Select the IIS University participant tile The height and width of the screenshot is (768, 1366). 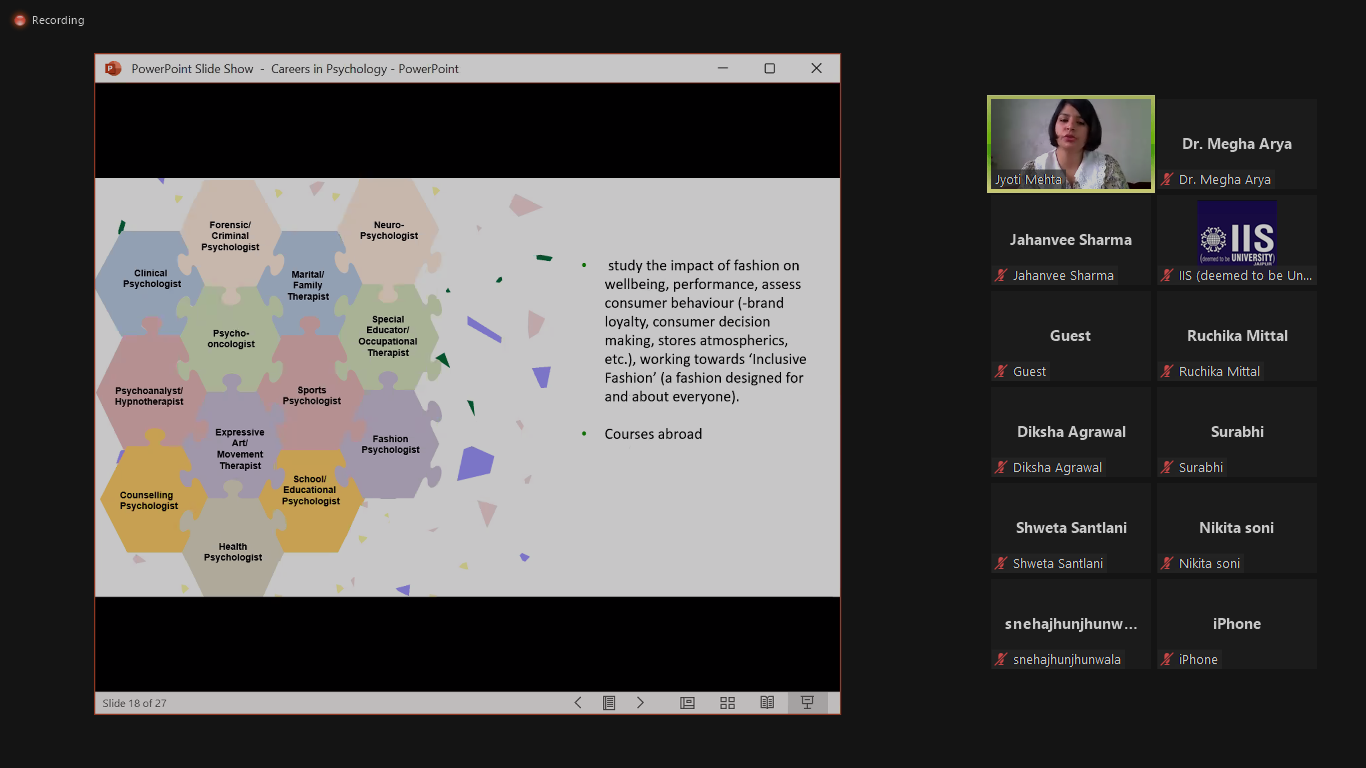[x=1236, y=239]
